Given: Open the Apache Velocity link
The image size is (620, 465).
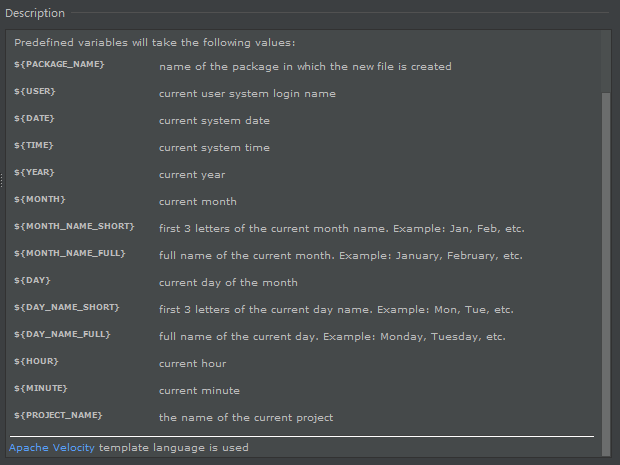Looking at the screenshot, I should (x=52, y=448).
